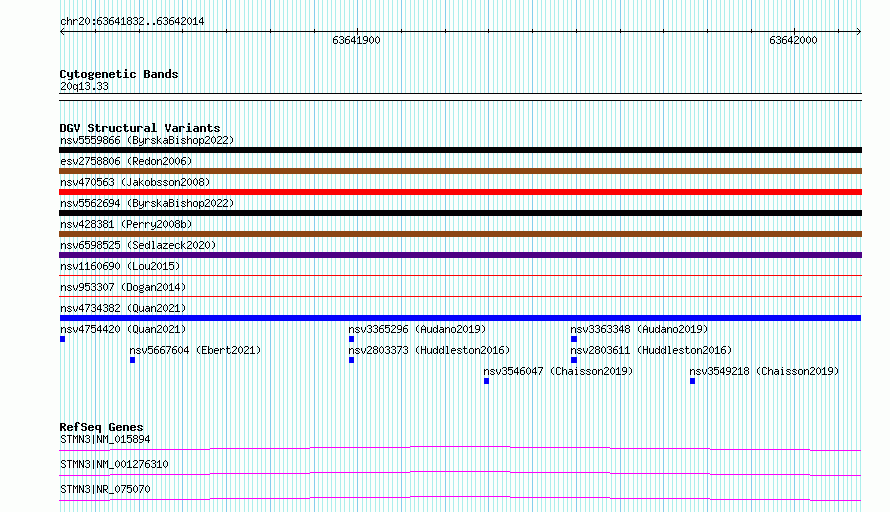This screenshot has height=512, width=890.
Task: Open nsv2803611 (Huddleston2016) label
Action: (x=651, y=350)
